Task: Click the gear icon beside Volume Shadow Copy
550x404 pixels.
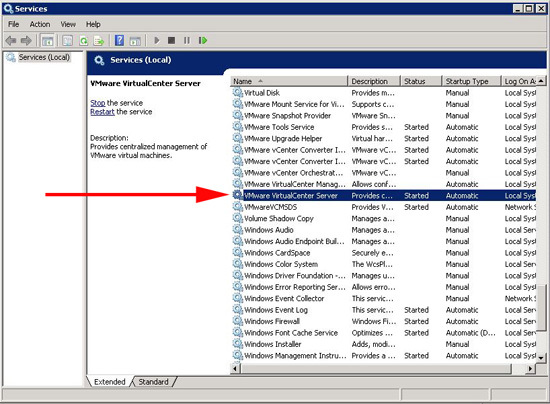Action: tap(238, 218)
